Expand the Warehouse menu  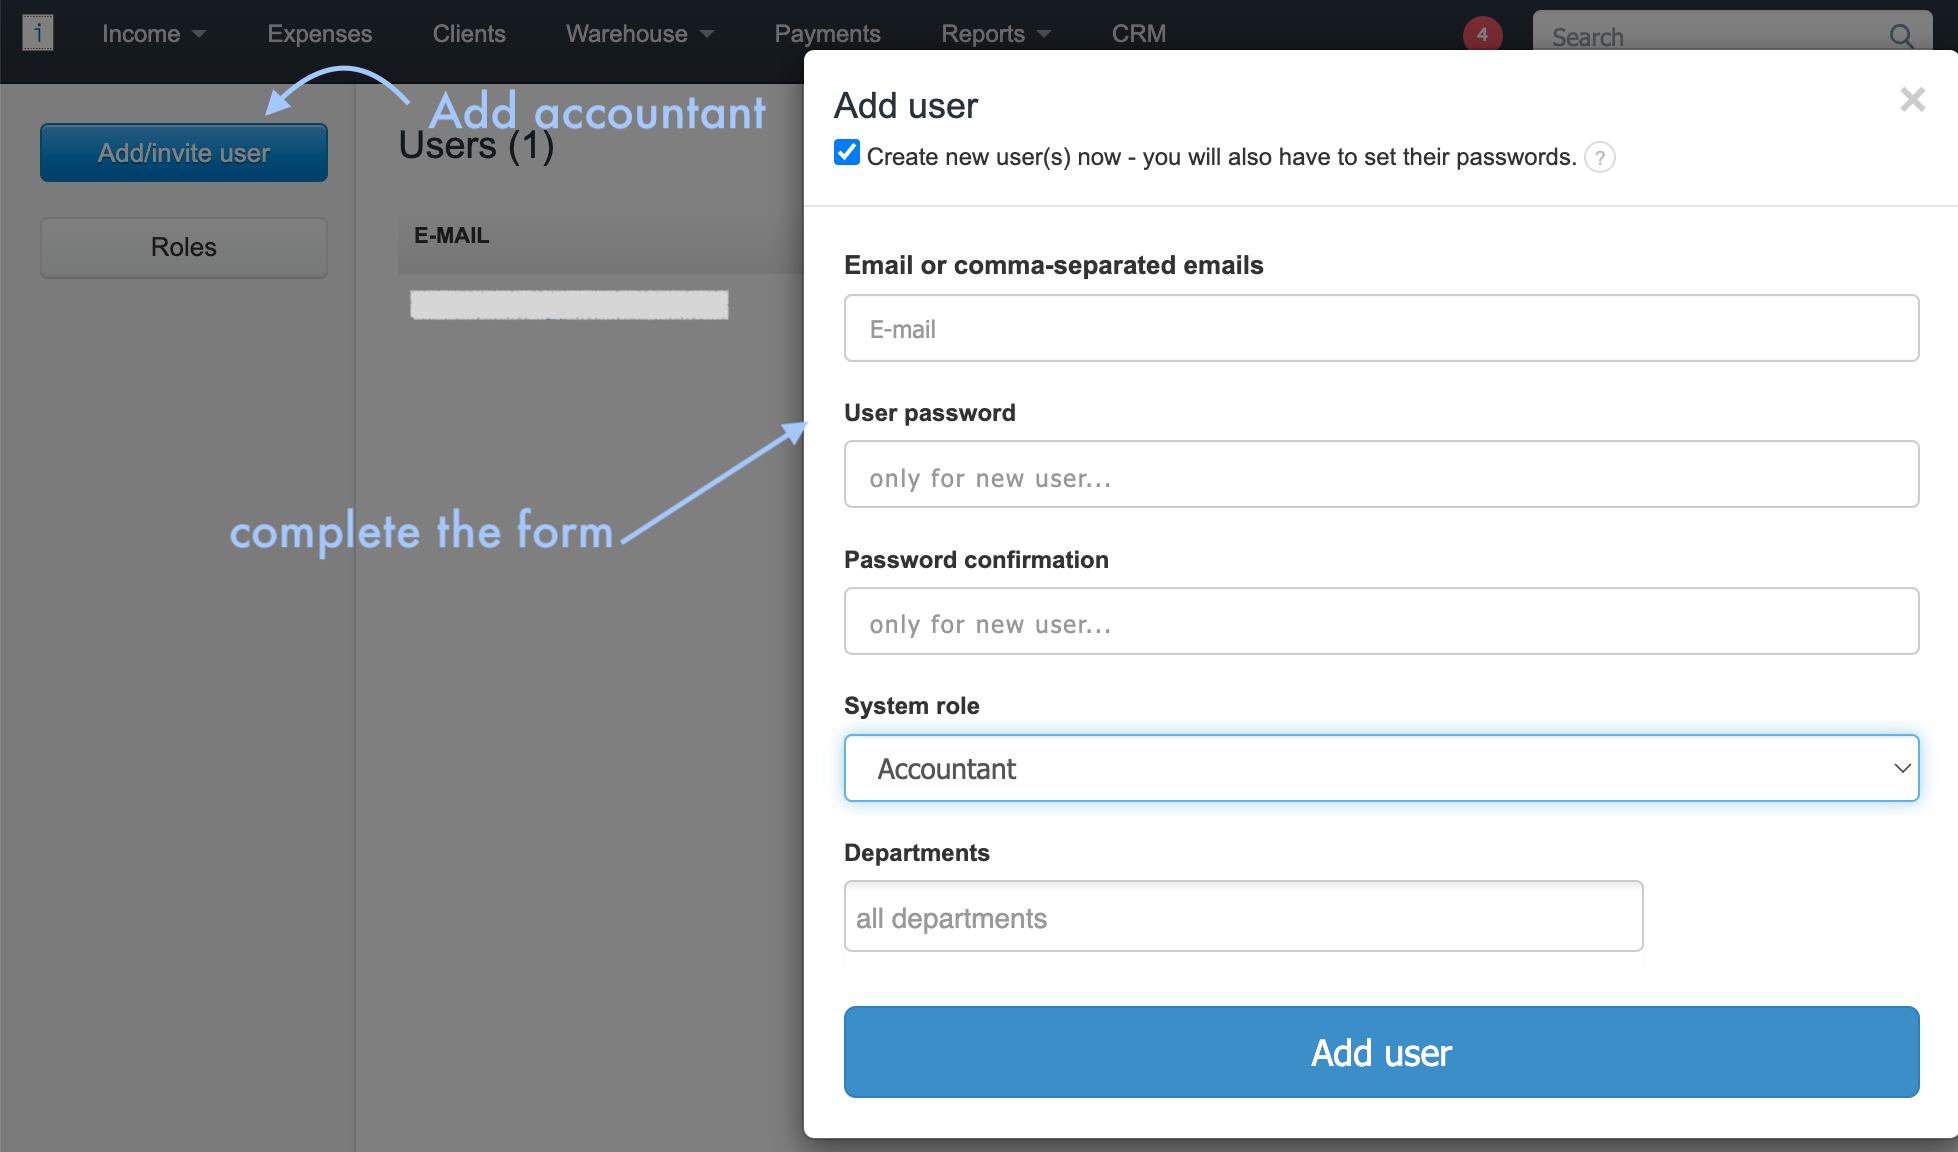[640, 34]
